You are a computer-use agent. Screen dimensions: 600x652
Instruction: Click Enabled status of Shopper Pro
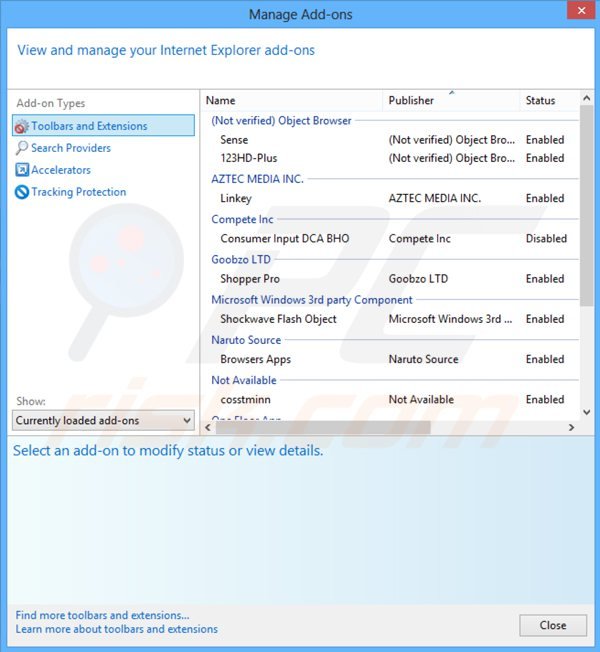click(x=545, y=279)
